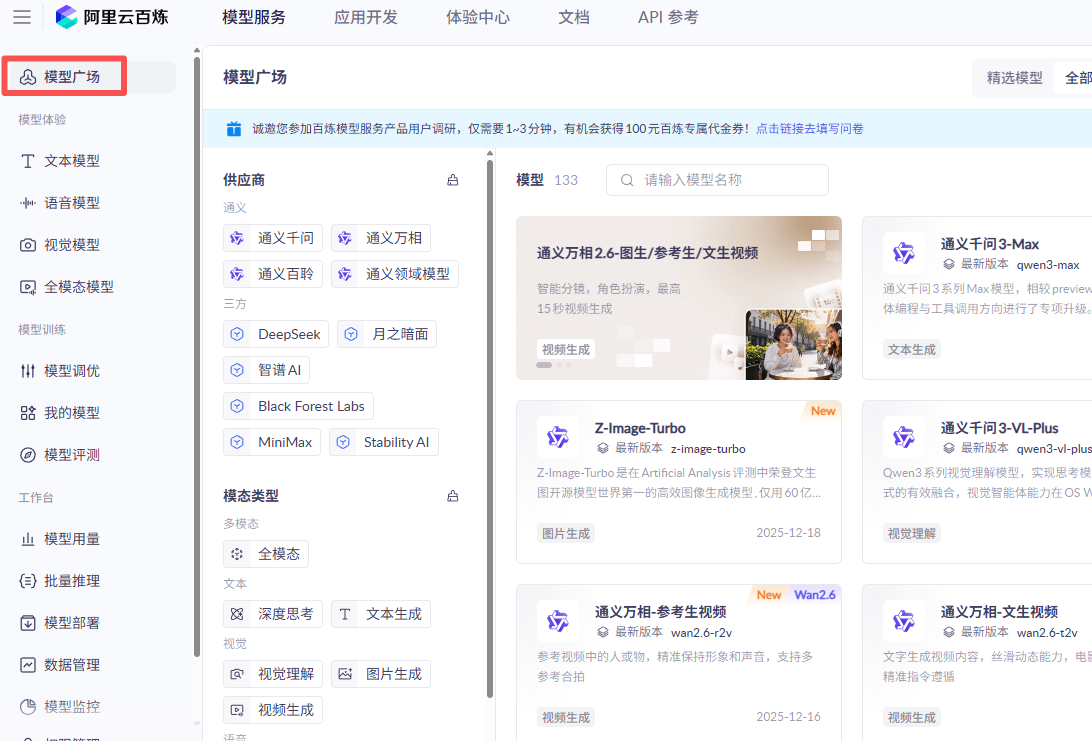
Task: Open the 点击链接去填写问卷 link
Action: click(810, 129)
